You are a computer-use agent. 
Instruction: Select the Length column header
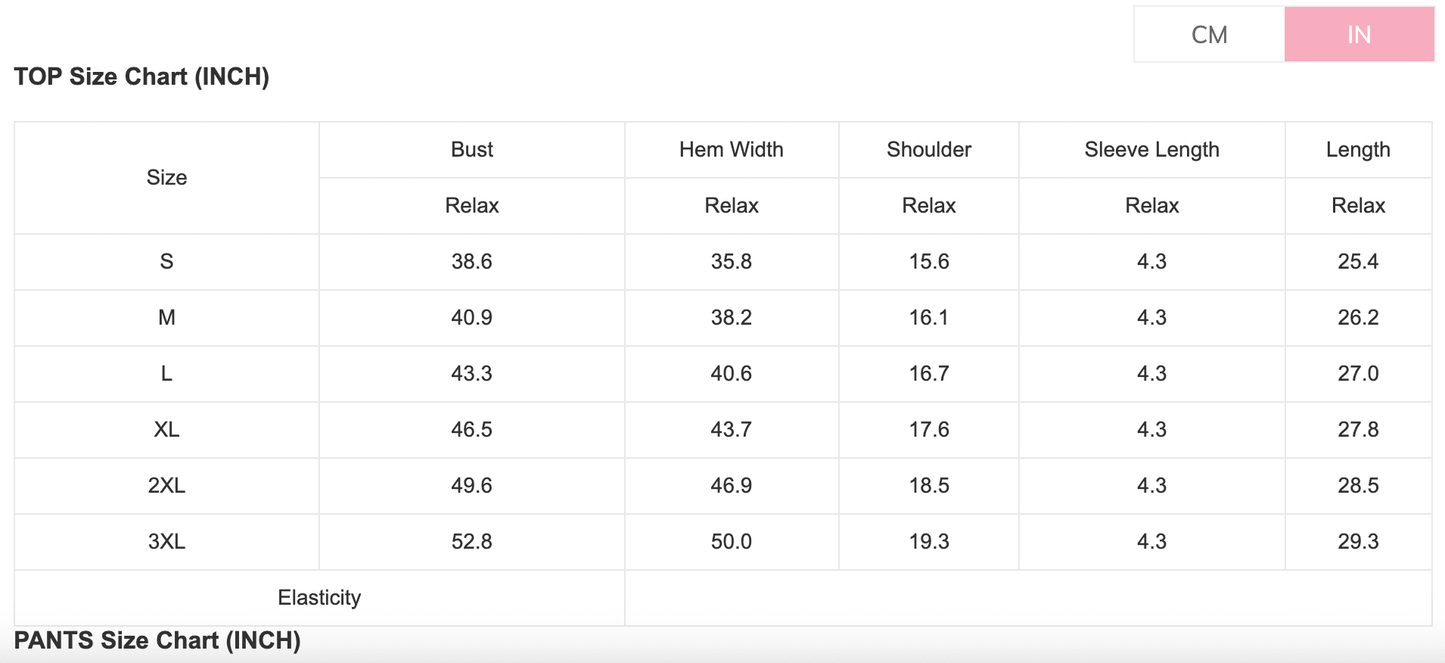(x=1357, y=150)
